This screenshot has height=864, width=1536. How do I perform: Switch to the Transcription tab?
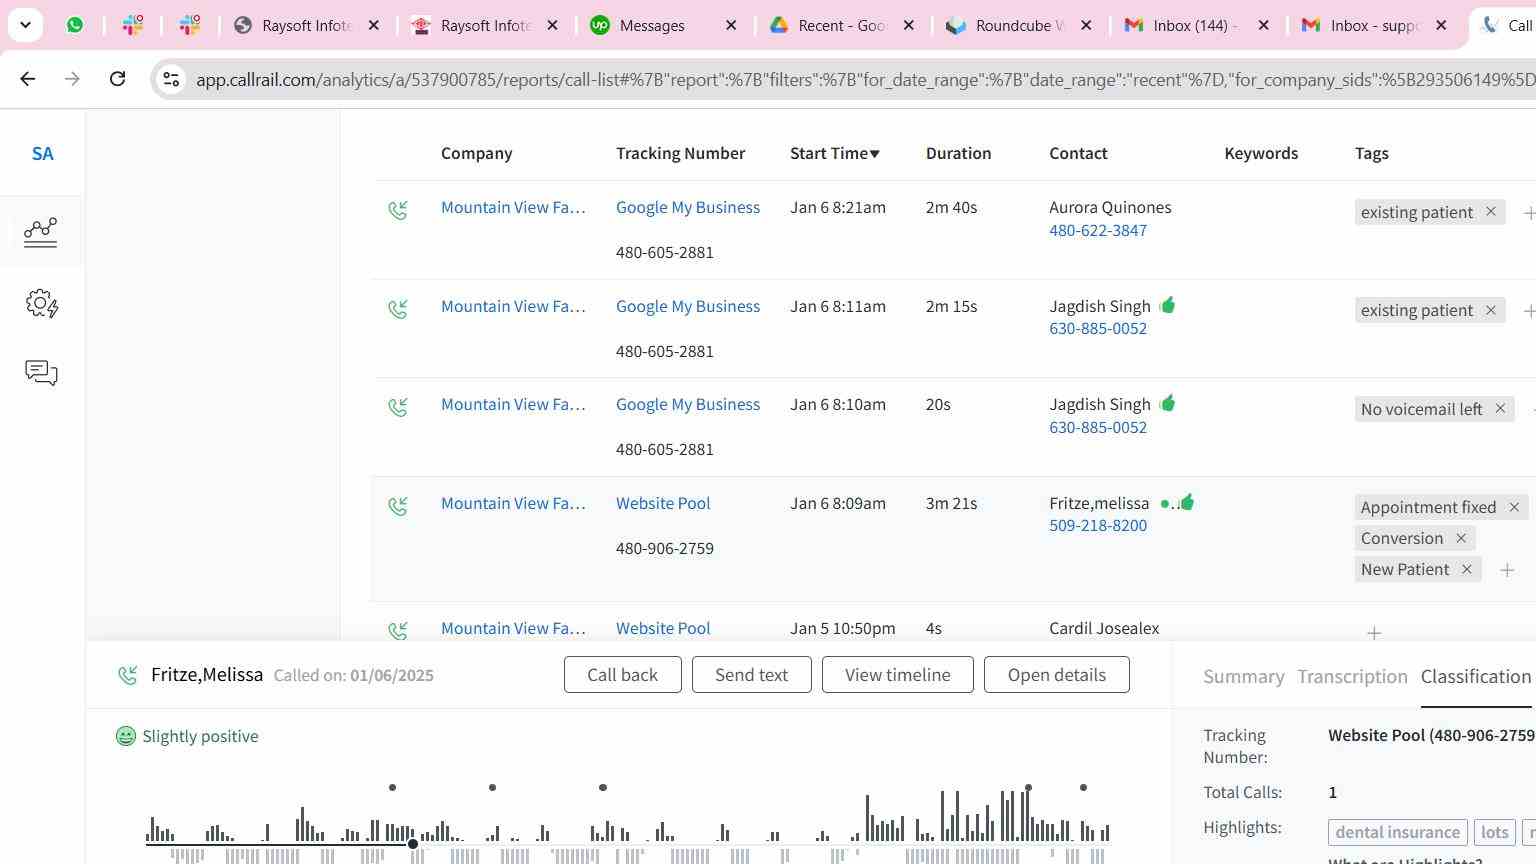coord(1352,676)
